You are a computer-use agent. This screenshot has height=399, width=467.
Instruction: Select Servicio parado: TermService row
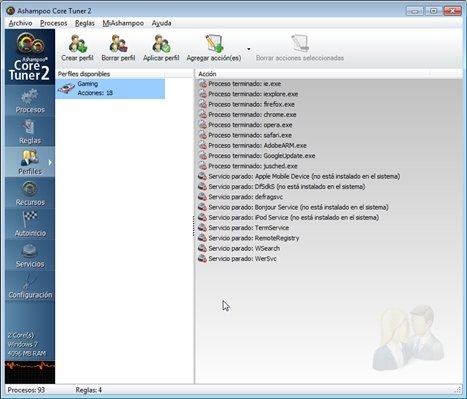click(x=249, y=228)
